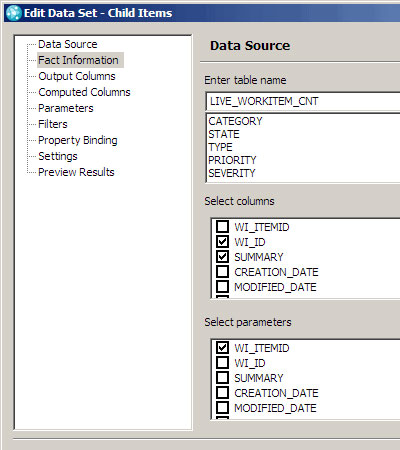Uncheck WI_ITEMID under Select parameters
Image resolution: width=400 pixels, height=450 pixels.
222,348
